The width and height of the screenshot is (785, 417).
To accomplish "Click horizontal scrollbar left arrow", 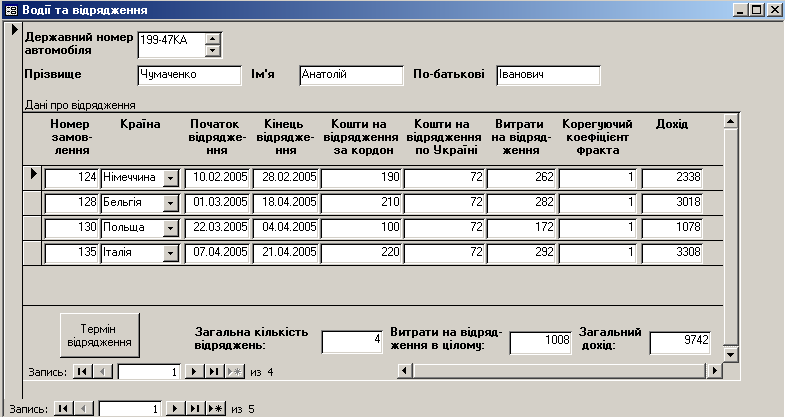I will tap(405, 371).
